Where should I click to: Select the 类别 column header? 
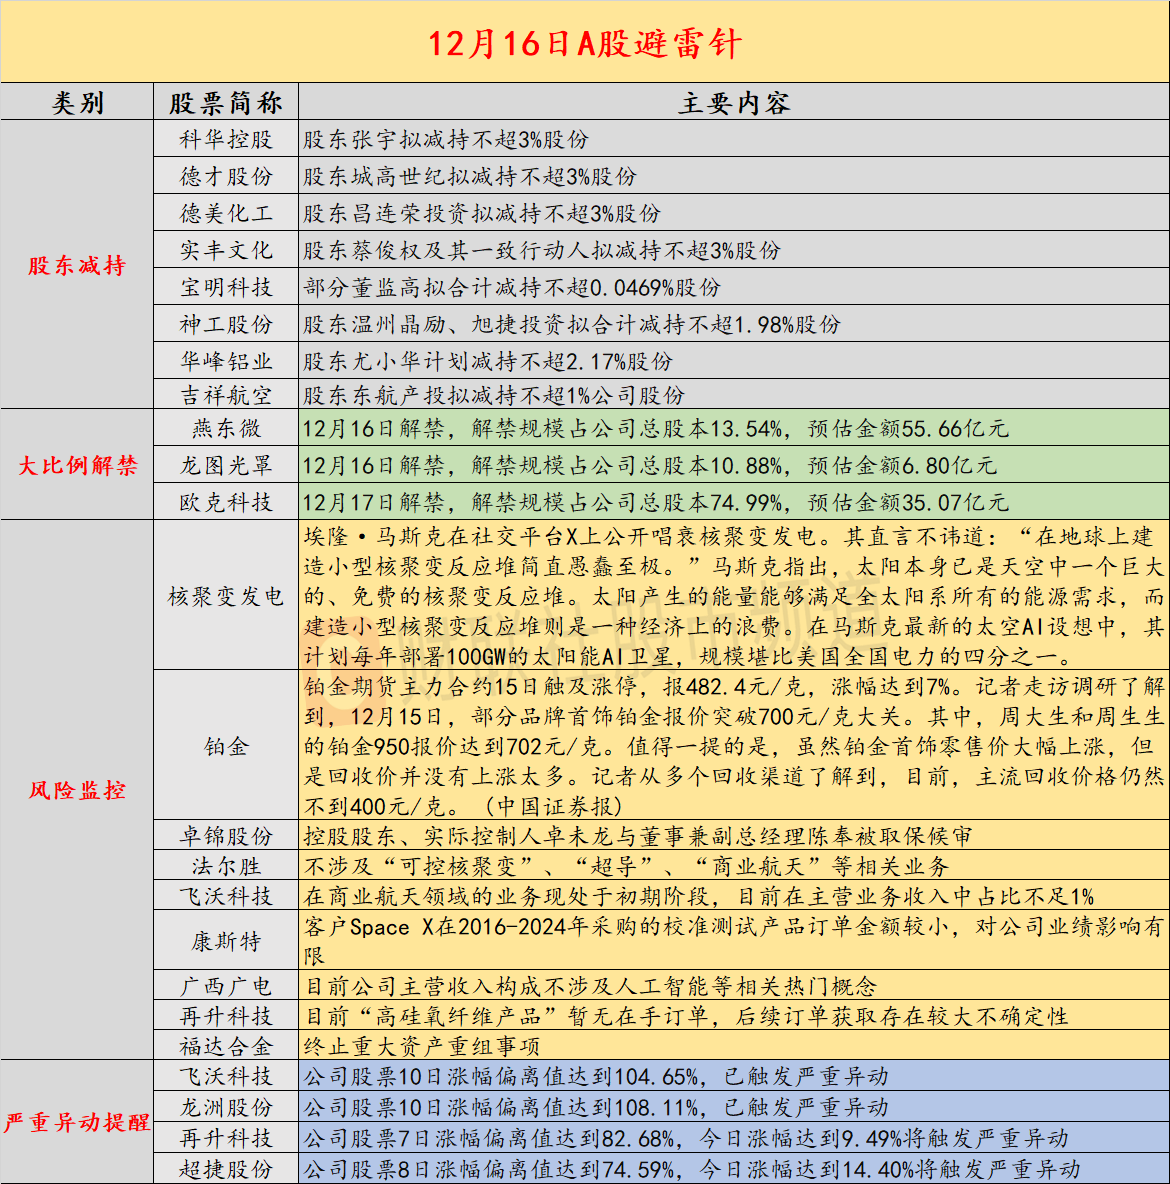tap(77, 103)
